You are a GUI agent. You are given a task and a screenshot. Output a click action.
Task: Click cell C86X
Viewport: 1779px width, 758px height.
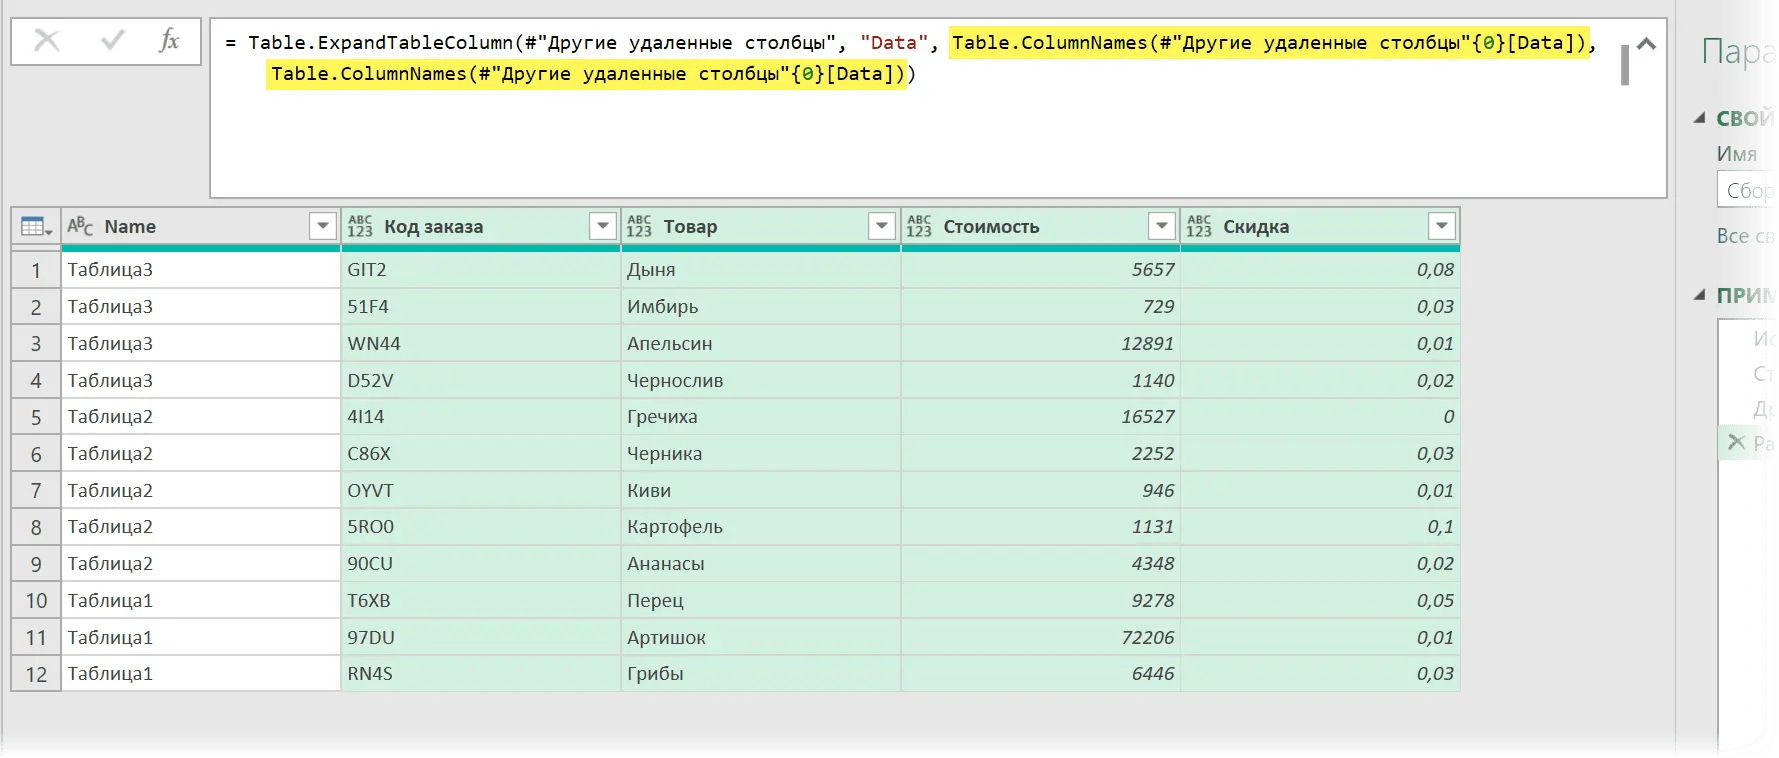[x=481, y=454]
